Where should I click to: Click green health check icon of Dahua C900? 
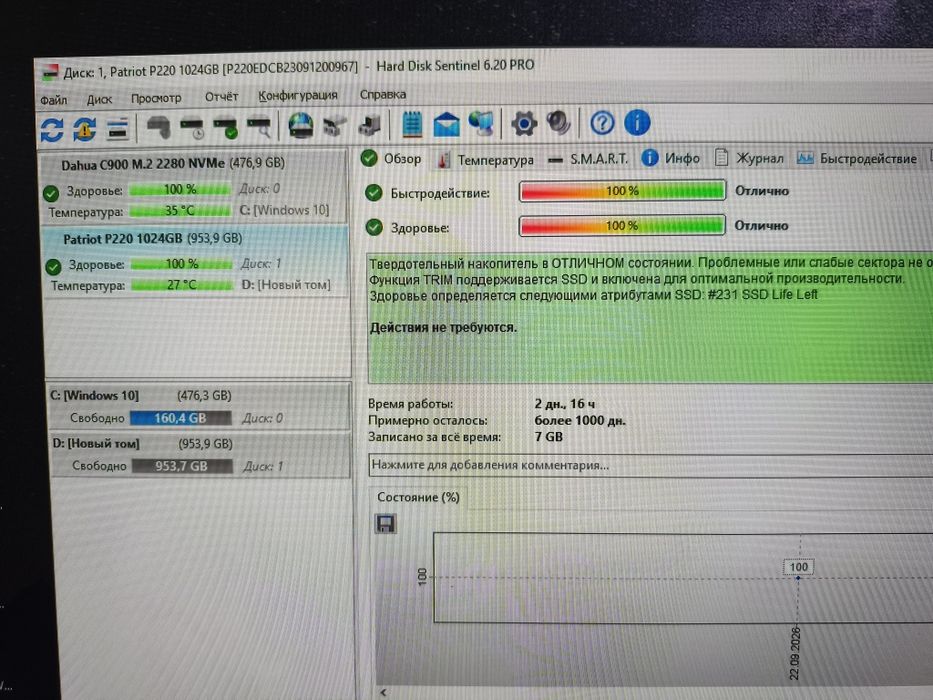click(x=51, y=193)
